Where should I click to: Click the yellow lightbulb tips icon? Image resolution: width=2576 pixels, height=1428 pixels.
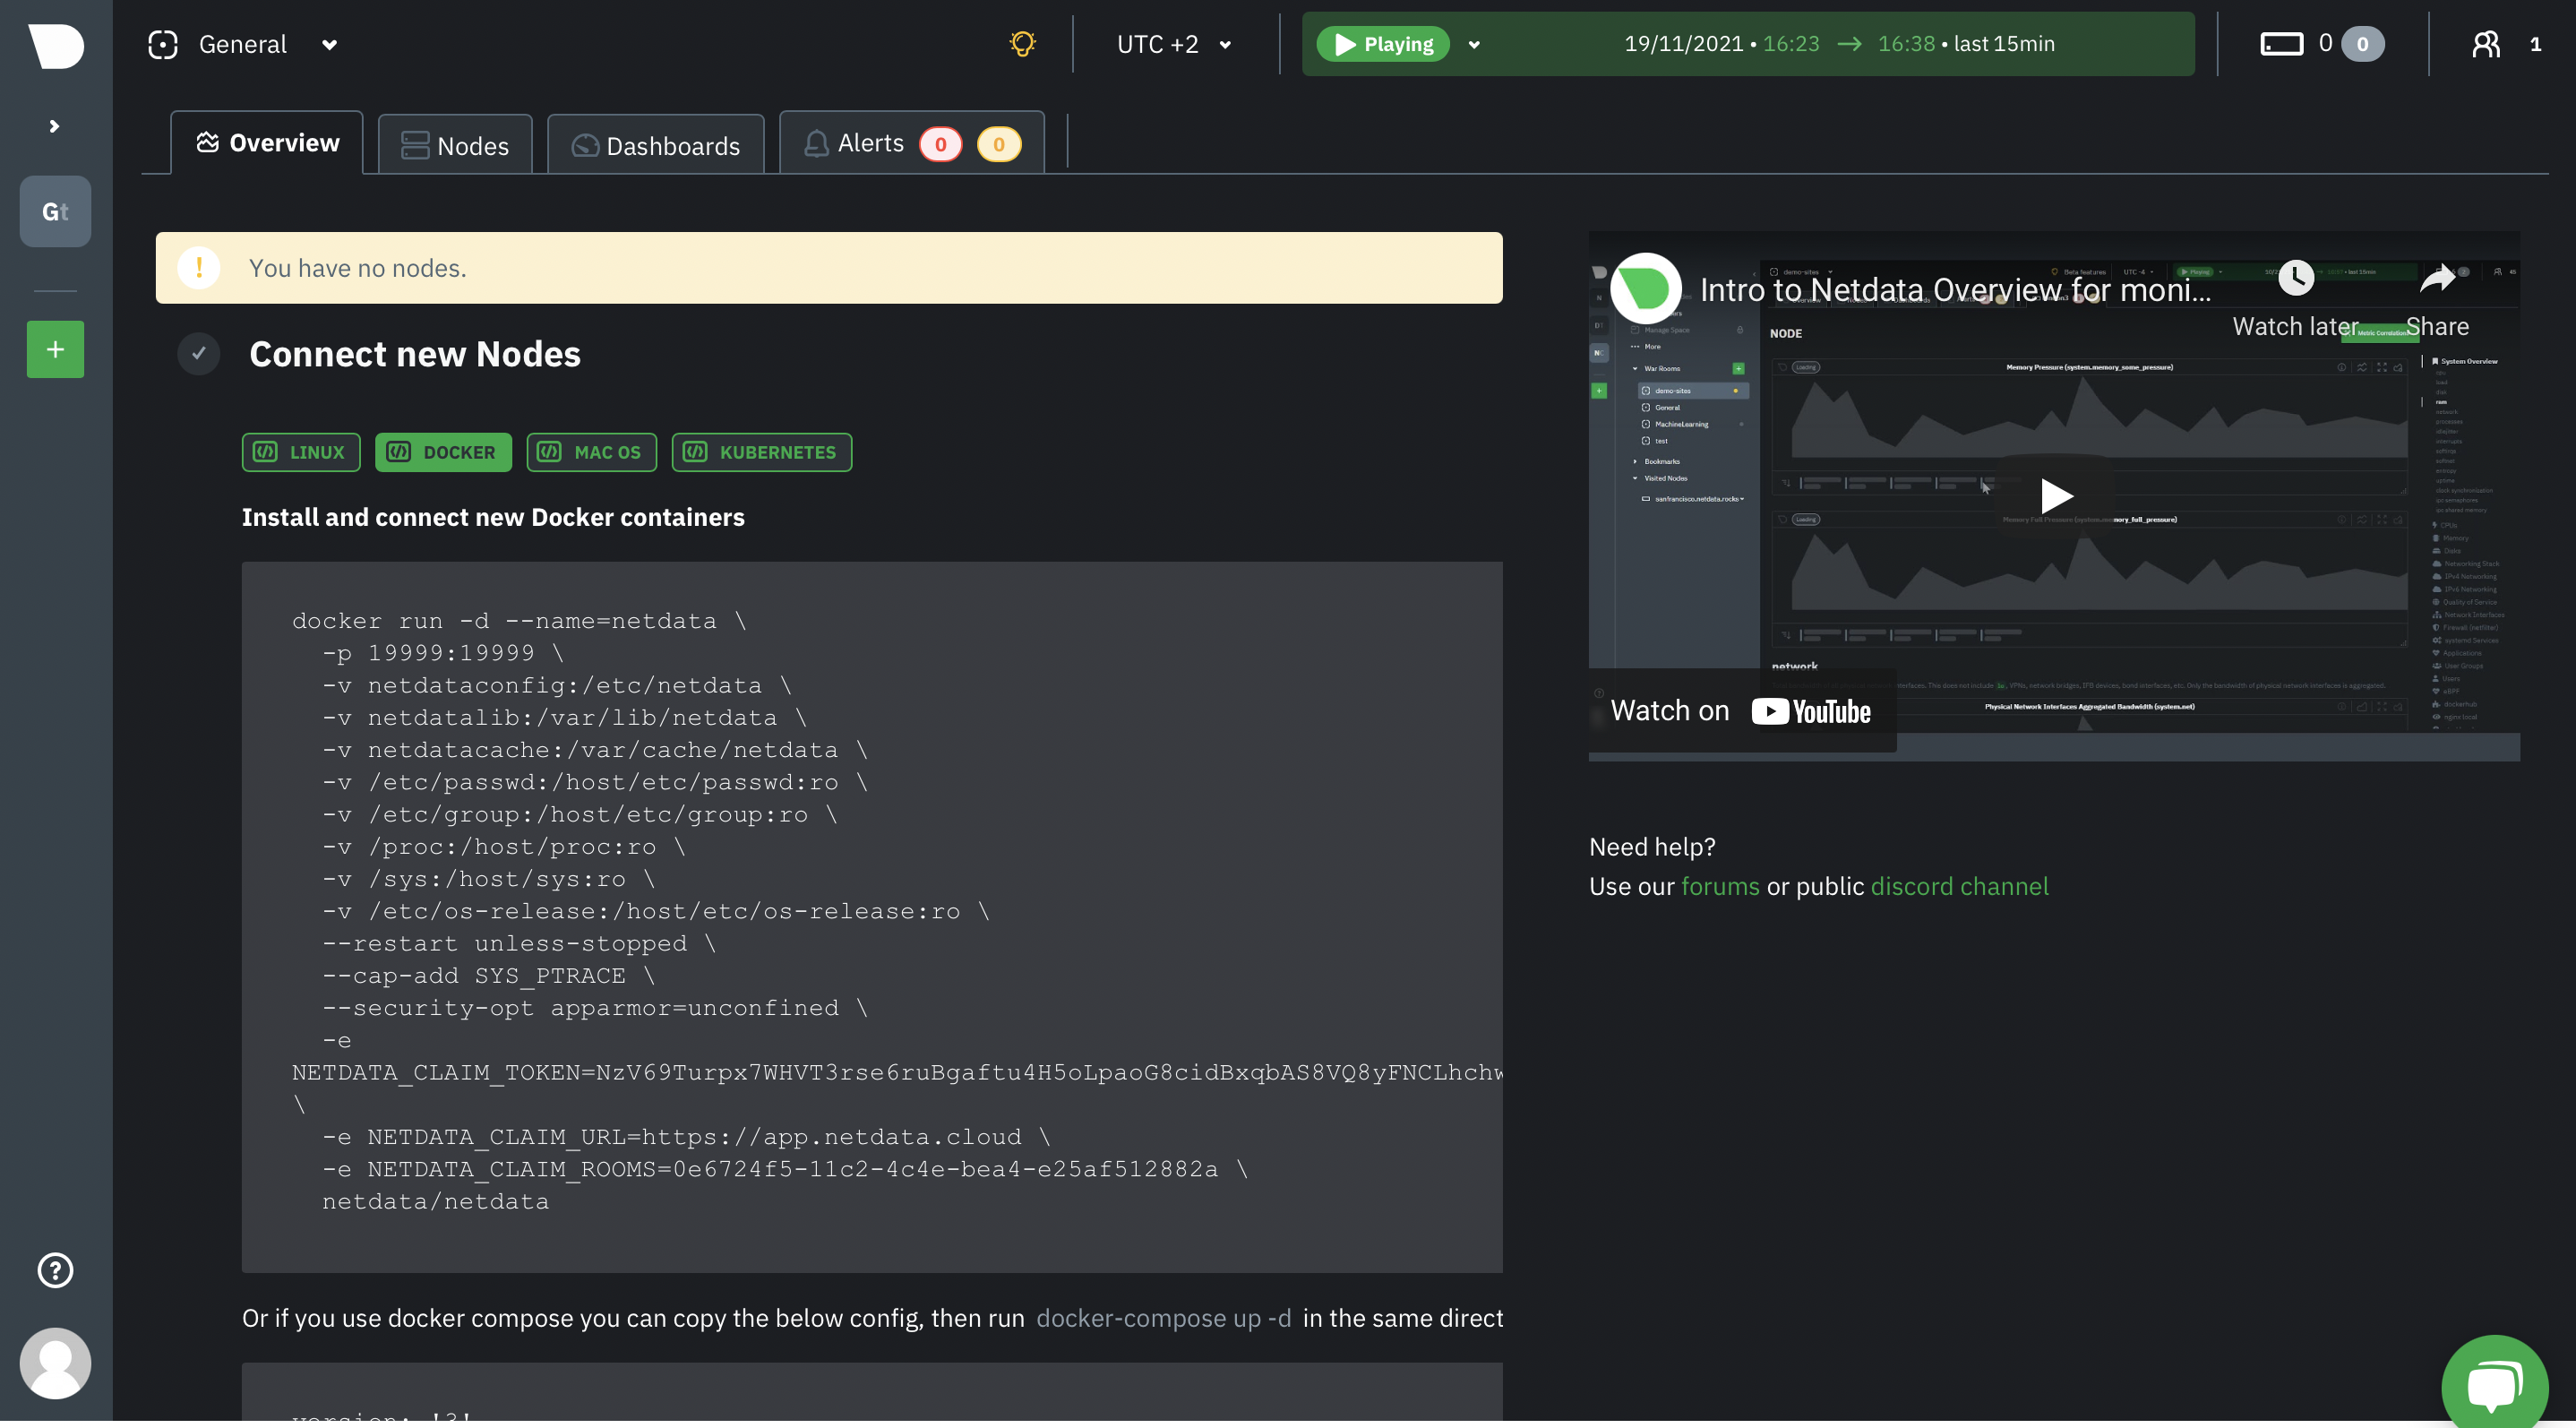tap(1022, 43)
